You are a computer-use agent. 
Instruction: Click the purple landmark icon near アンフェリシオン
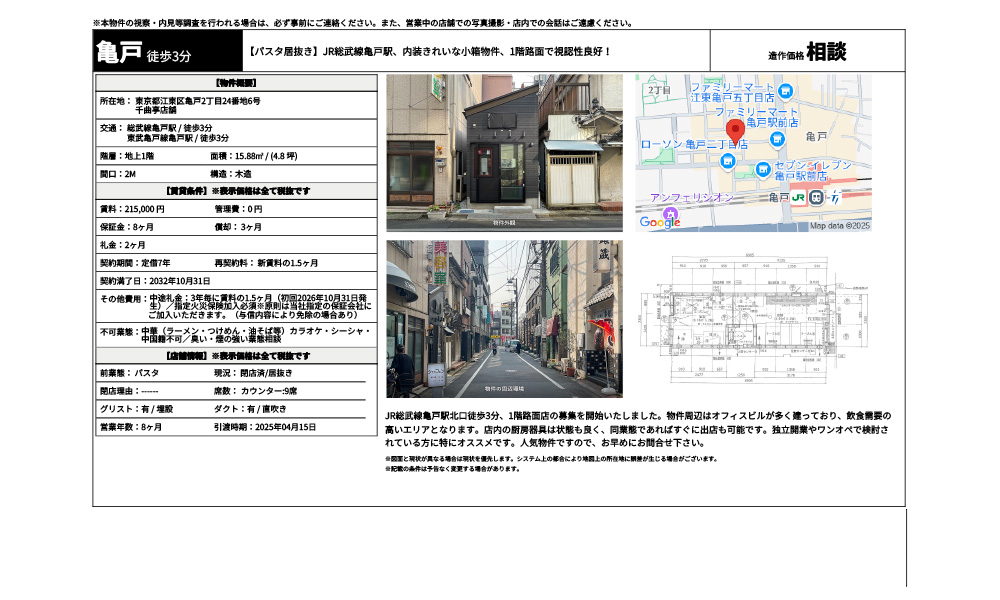tap(671, 211)
